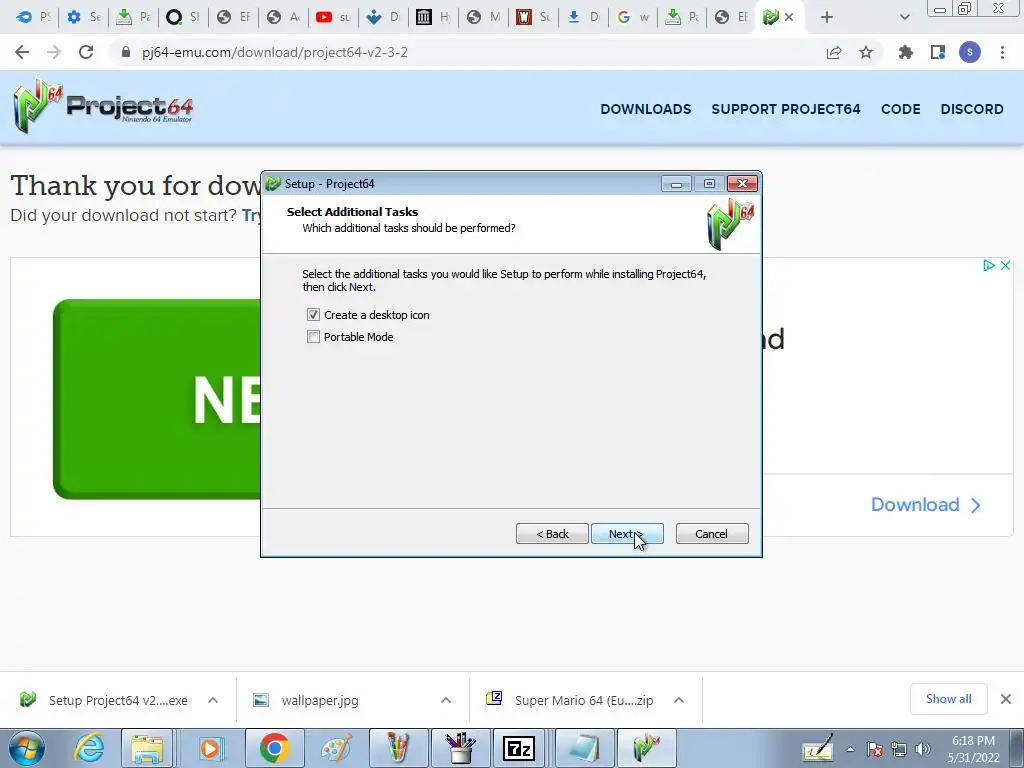Expand options for Super Mario 64 zip download
The height and width of the screenshot is (768, 1024).
[x=679, y=700]
